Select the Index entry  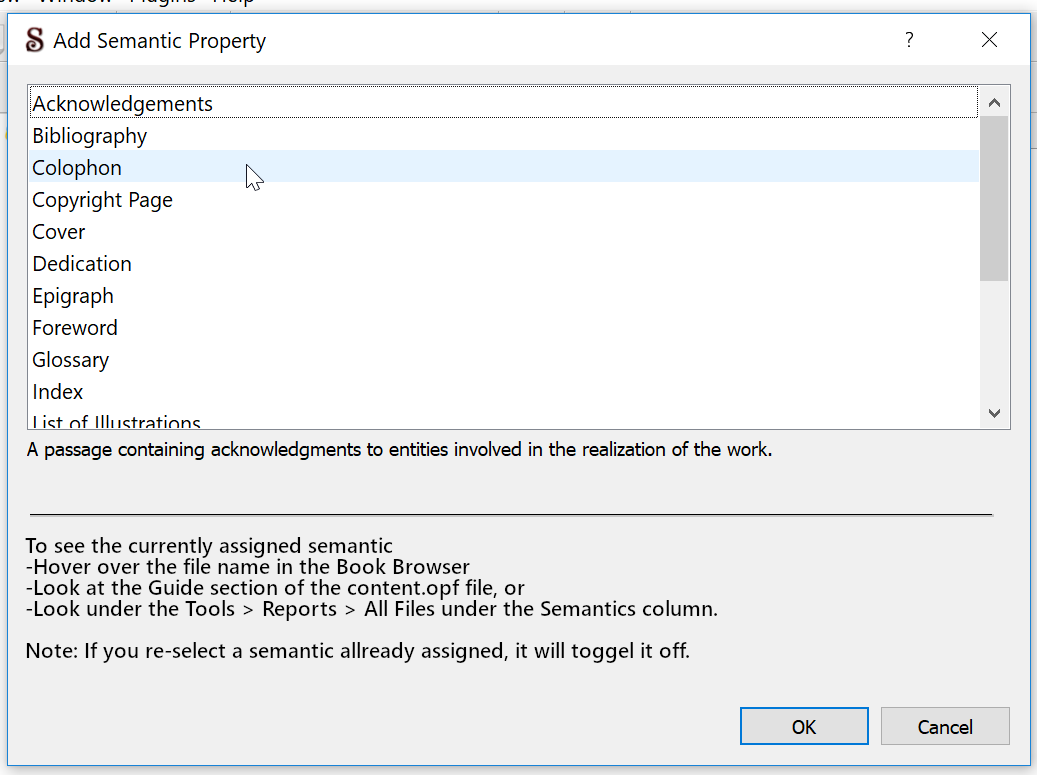[x=58, y=392]
